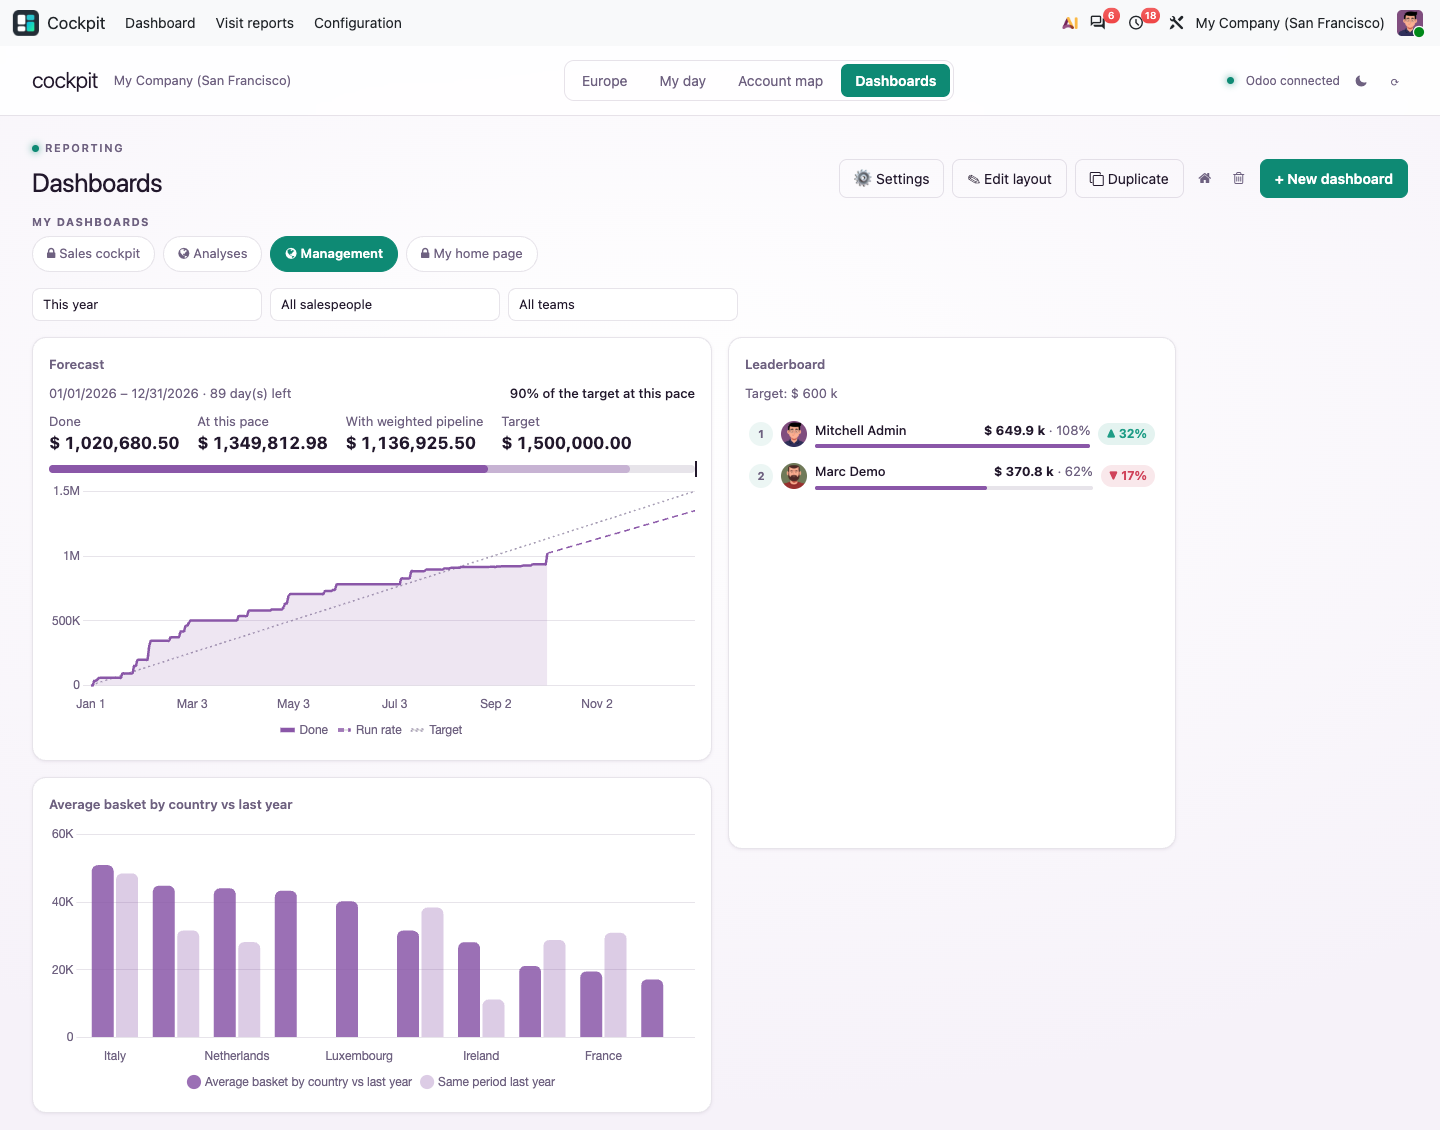
Task: Delete dashboard using the trash icon
Action: click(x=1238, y=179)
